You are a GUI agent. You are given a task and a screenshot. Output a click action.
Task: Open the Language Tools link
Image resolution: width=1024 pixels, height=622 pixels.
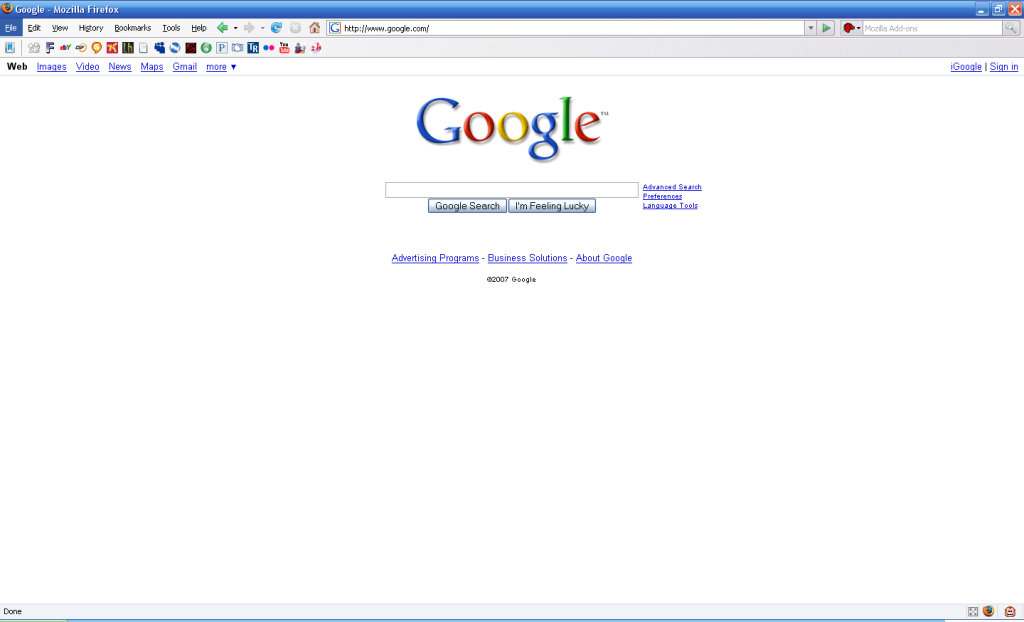coord(670,205)
